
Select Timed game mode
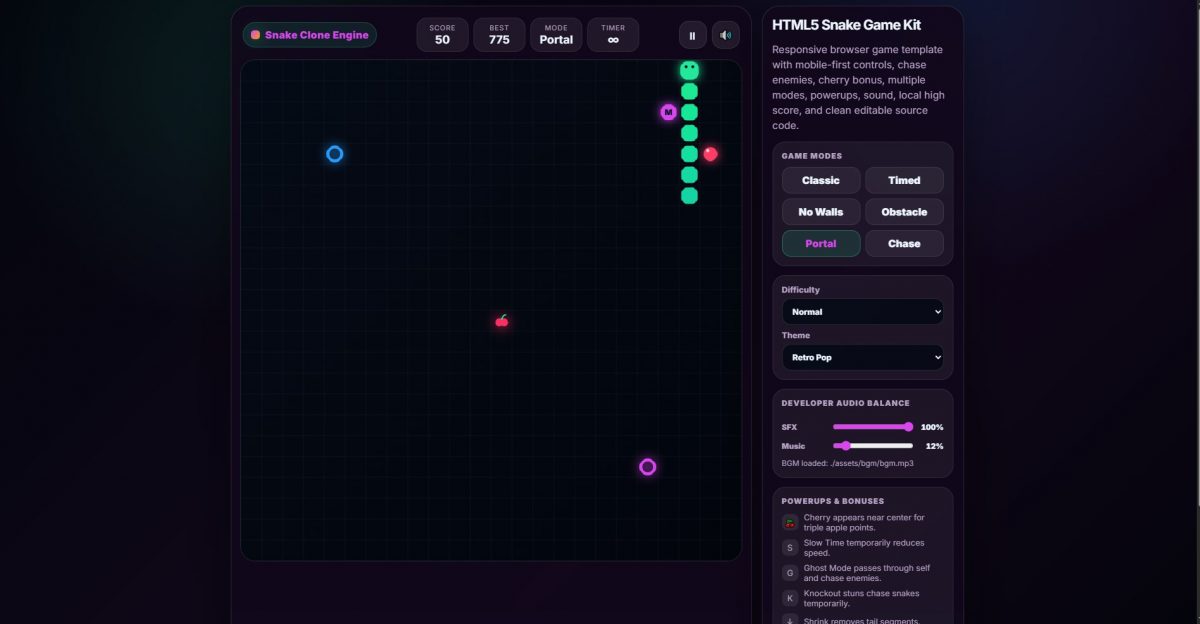[x=904, y=180]
